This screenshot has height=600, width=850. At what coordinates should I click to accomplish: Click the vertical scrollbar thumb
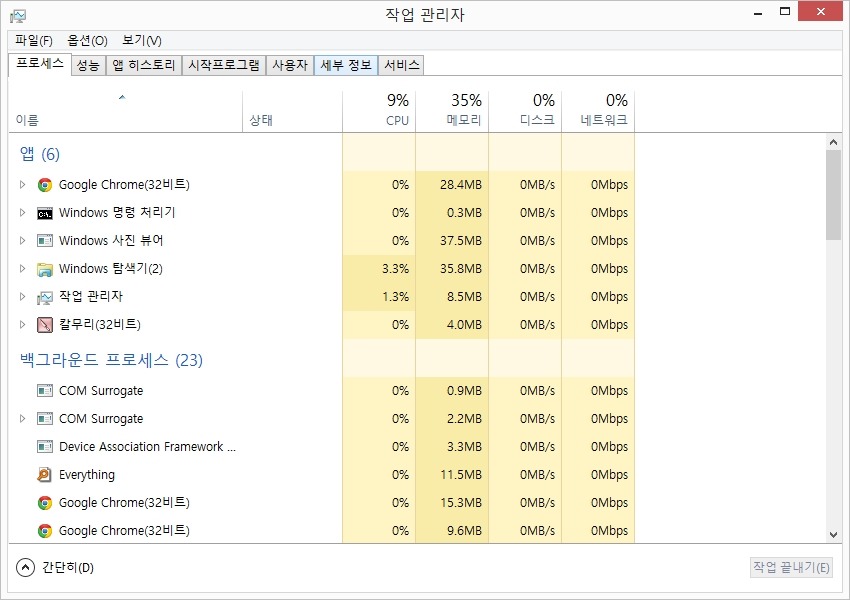tap(833, 195)
